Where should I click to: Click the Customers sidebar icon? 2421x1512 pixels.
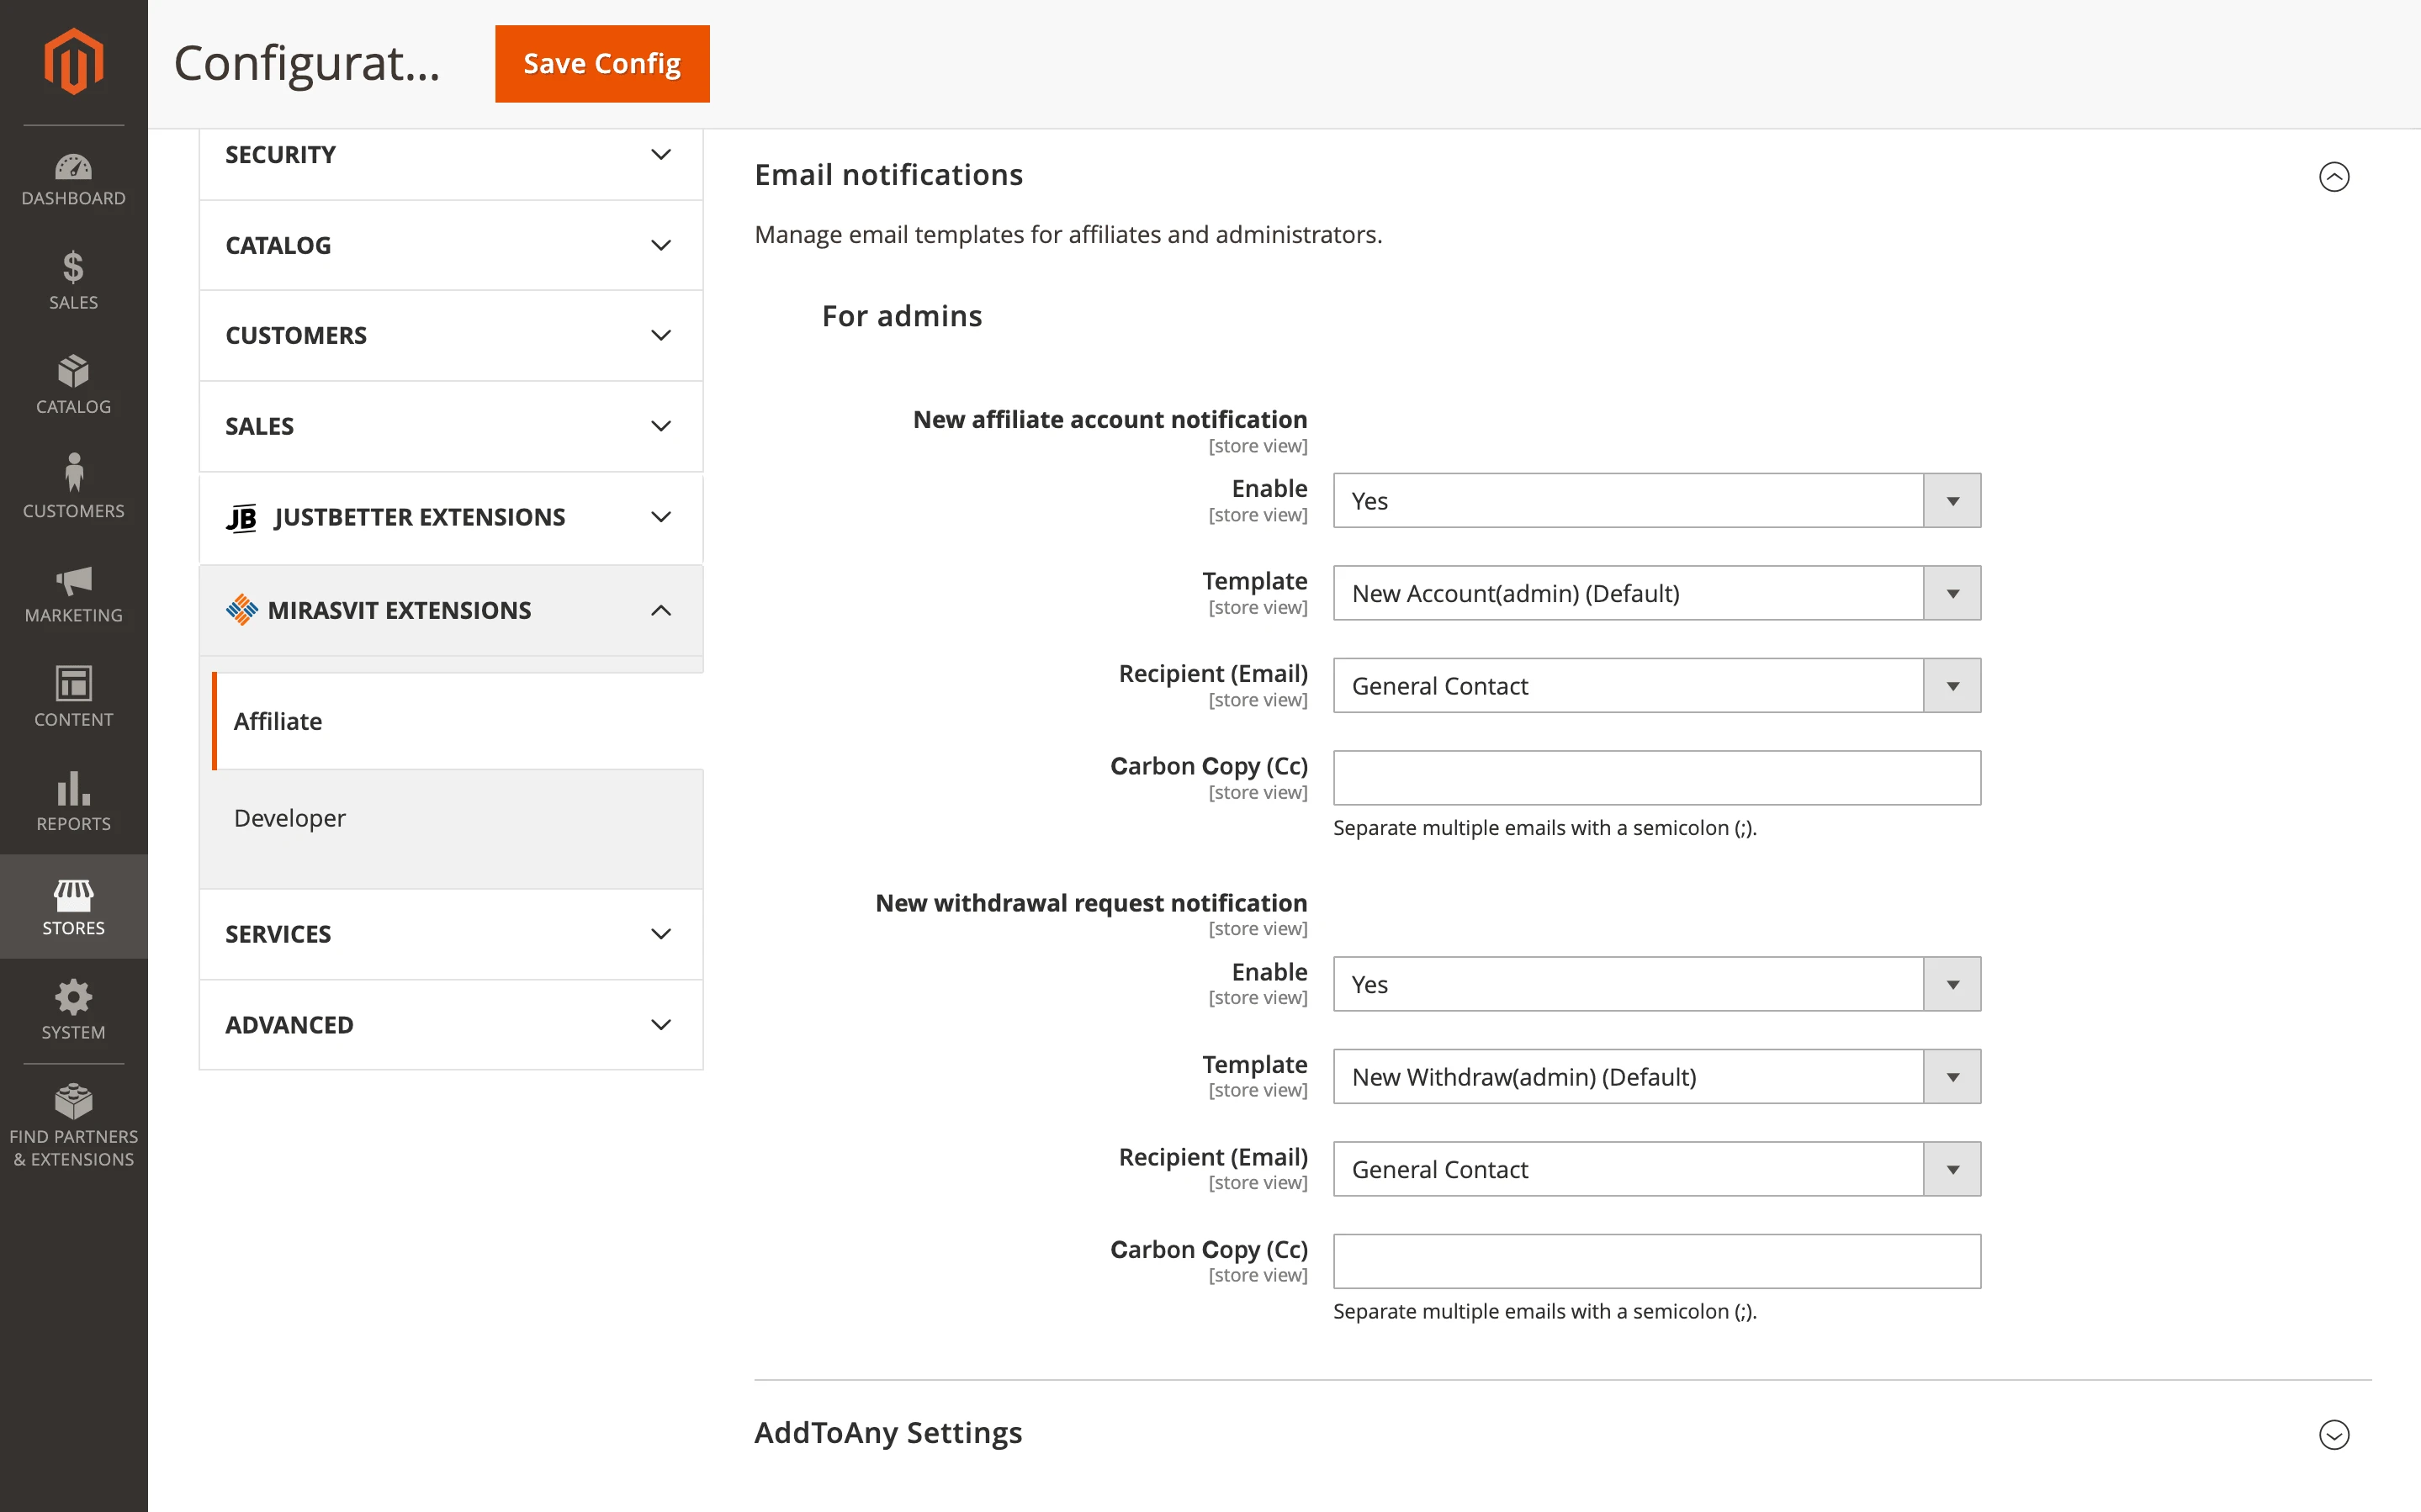coord(73,488)
